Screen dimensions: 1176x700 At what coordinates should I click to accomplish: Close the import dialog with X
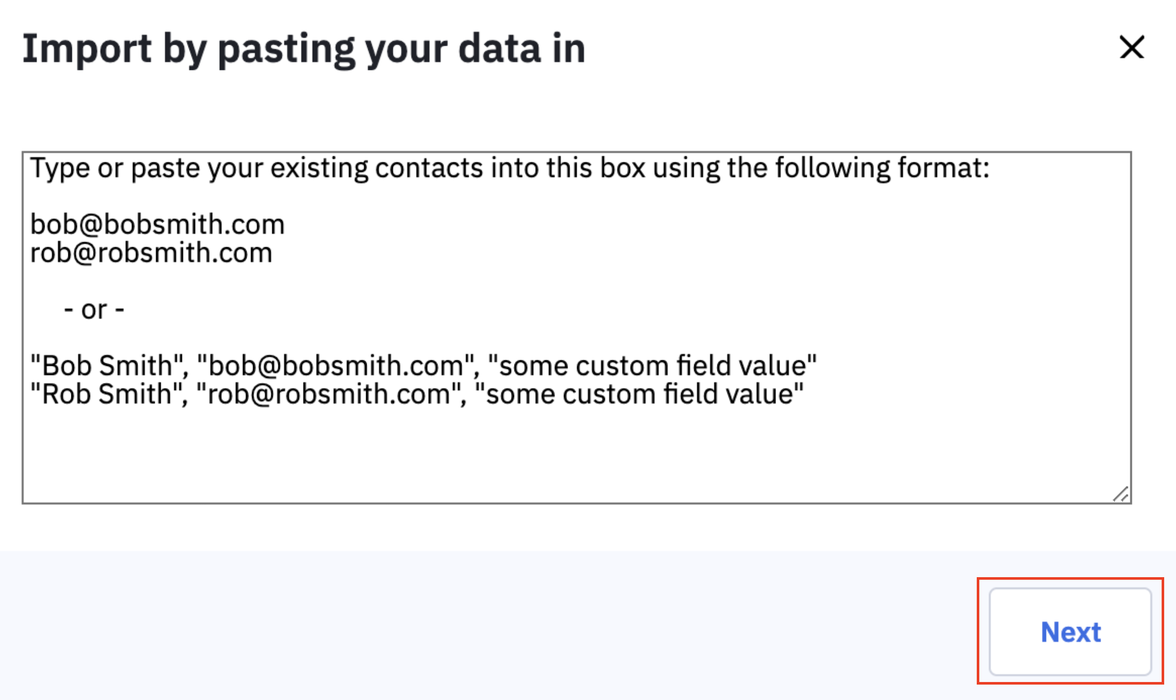[1131, 47]
